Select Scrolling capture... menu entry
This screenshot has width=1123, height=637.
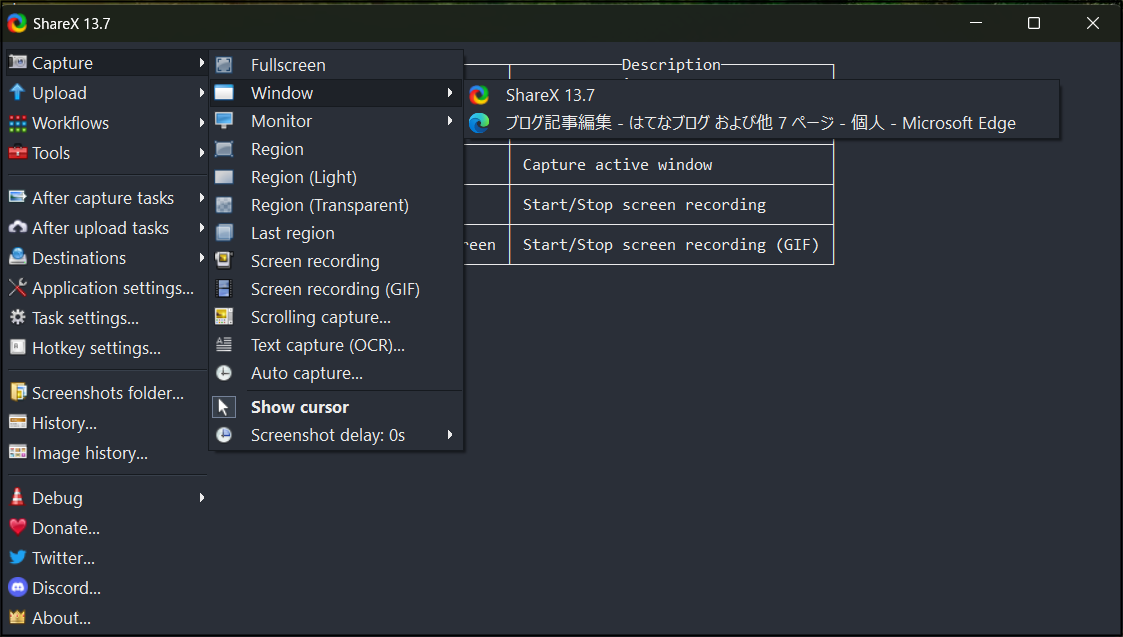[337, 317]
